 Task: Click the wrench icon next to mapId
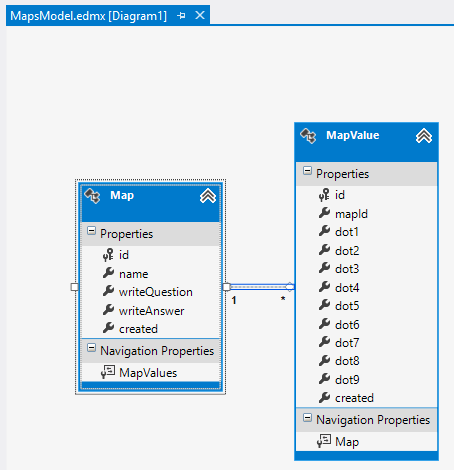coord(324,213)
